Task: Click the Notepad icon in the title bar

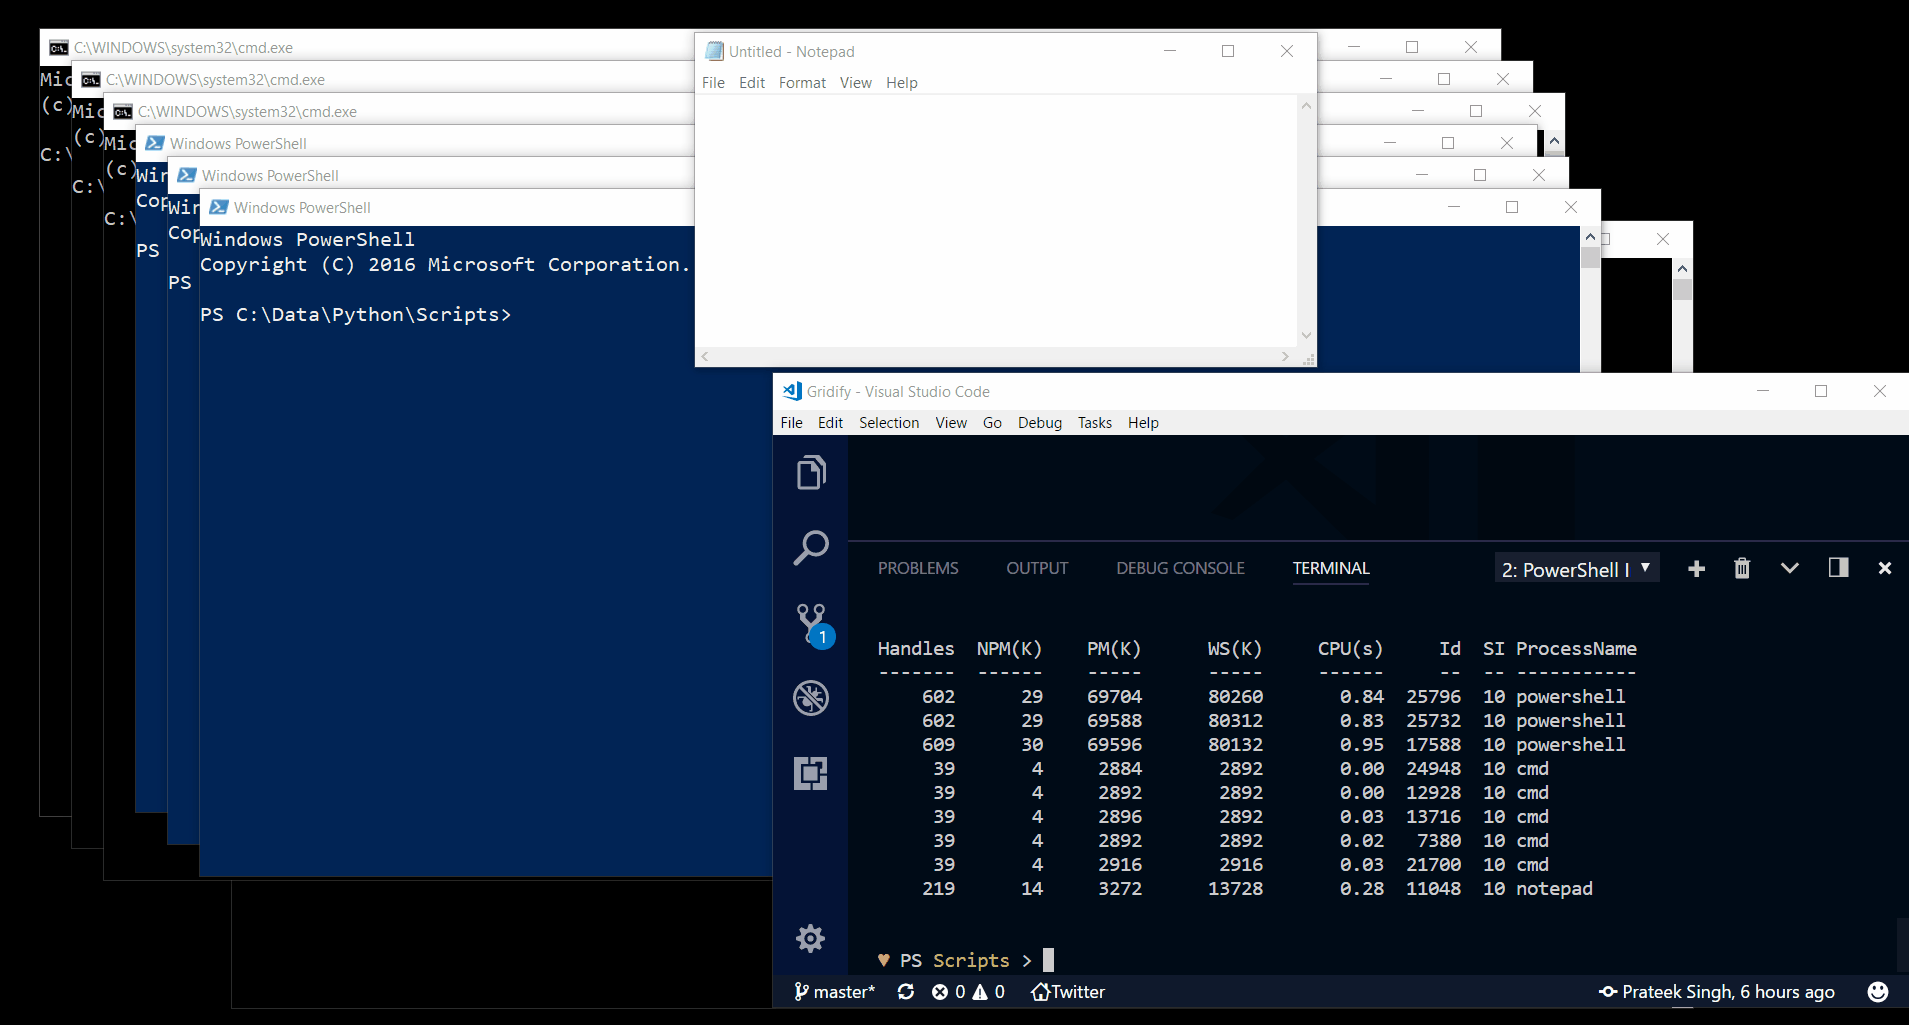Action: (714, 51)
